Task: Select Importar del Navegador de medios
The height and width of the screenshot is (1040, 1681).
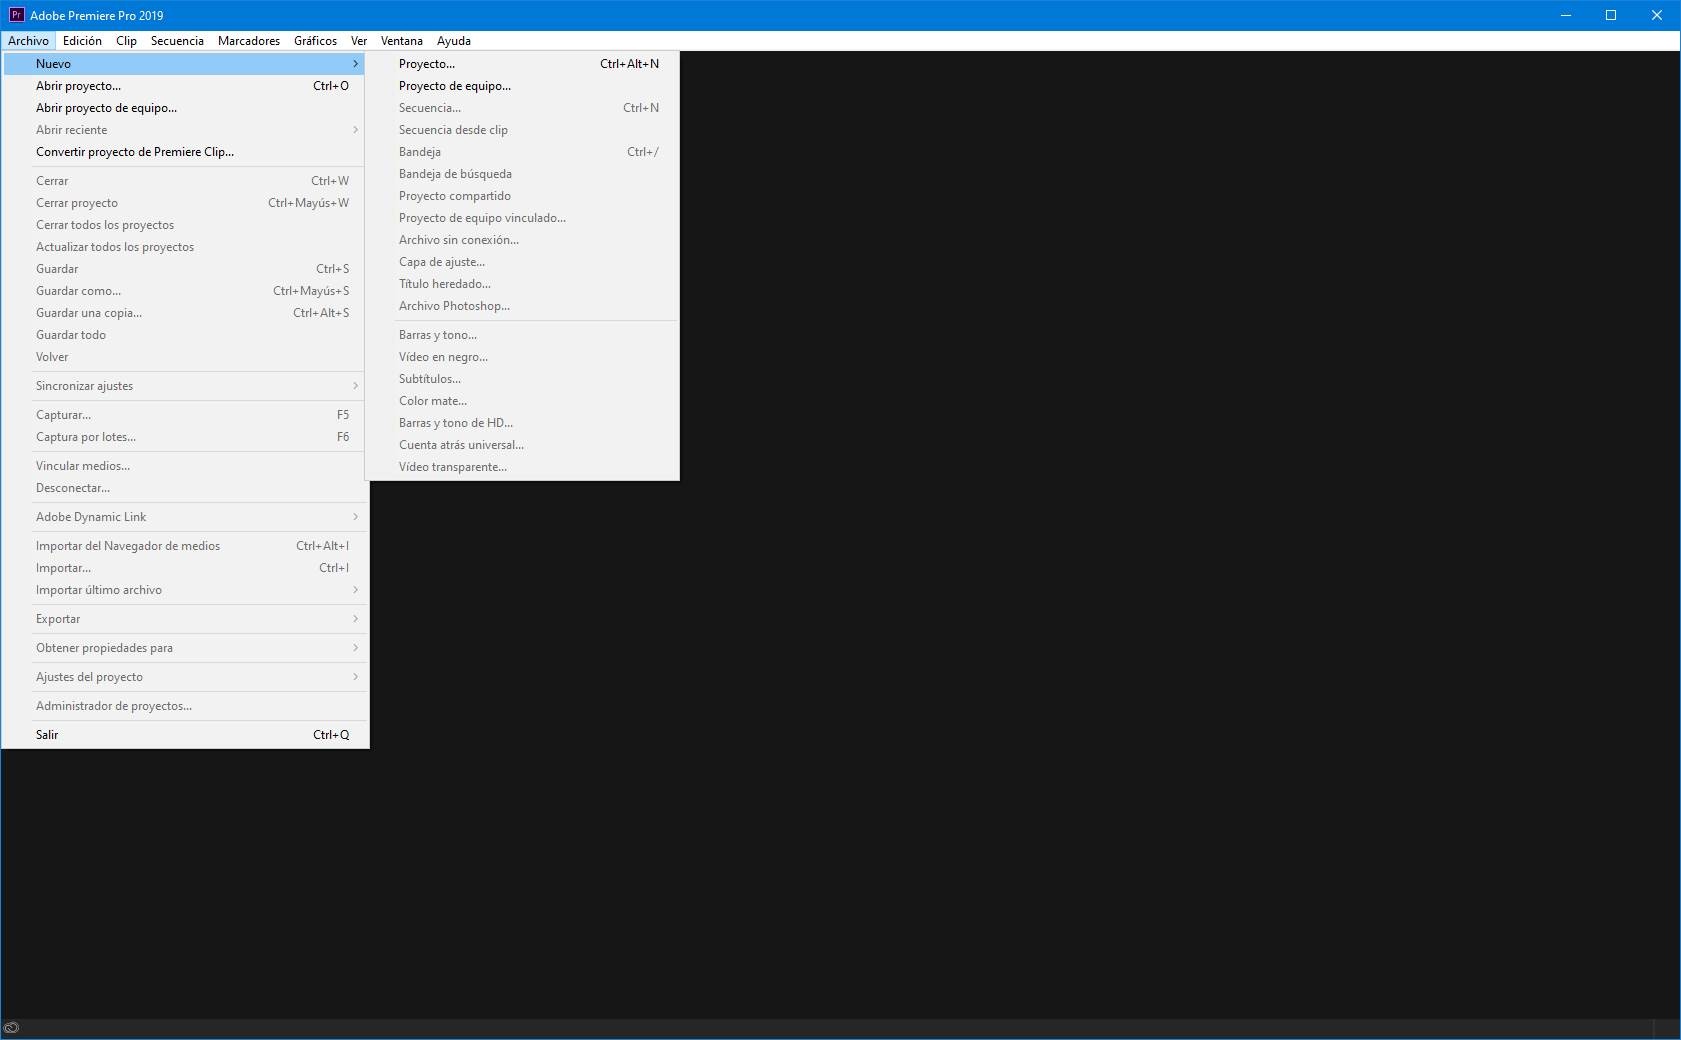Action: pos(186,546)
